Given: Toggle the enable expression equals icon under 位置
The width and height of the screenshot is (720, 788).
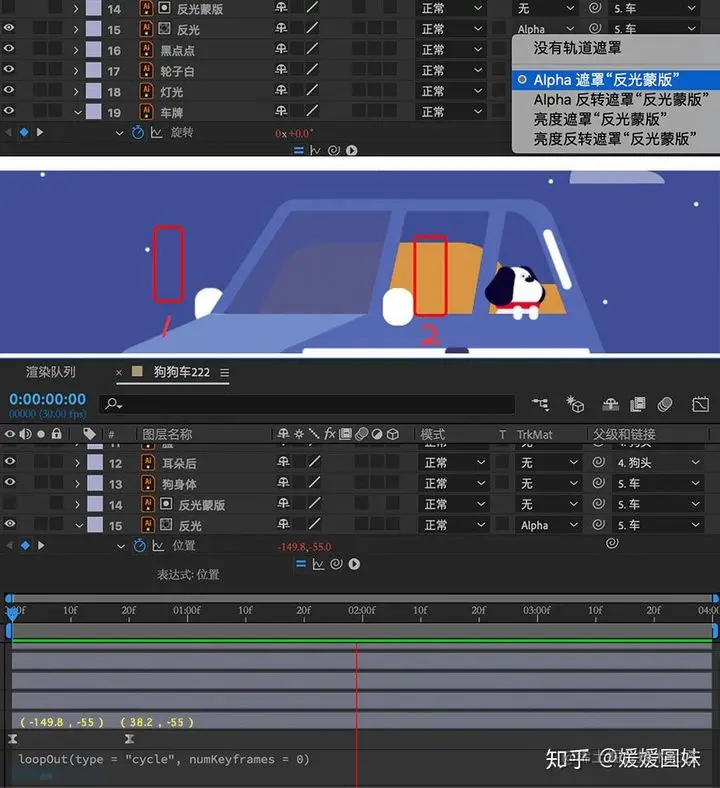Looking at the screenshot, I should click(x=300, y=564).
